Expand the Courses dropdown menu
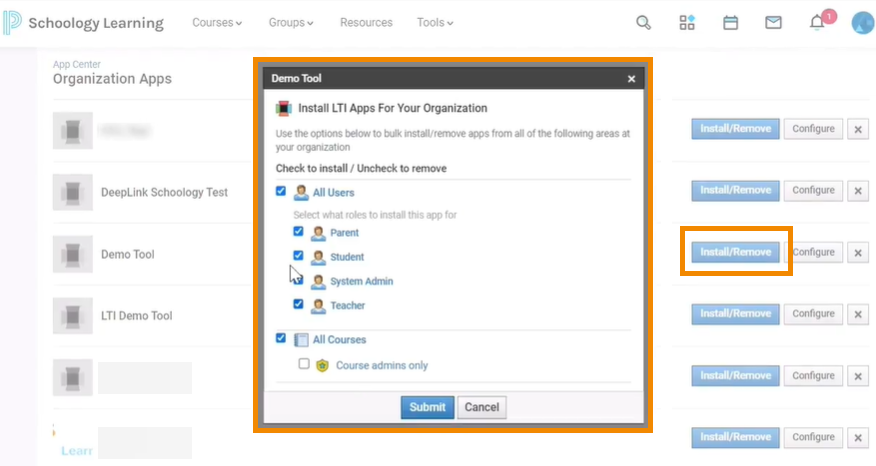 point(217,23)
